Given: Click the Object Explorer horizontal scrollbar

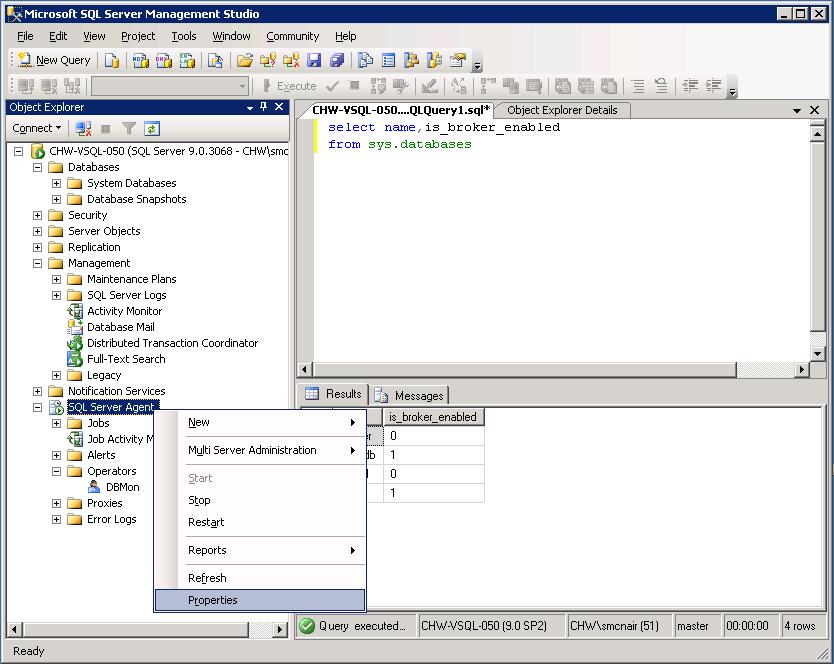Looking at the screenshot, I should (x=137, y=629).
